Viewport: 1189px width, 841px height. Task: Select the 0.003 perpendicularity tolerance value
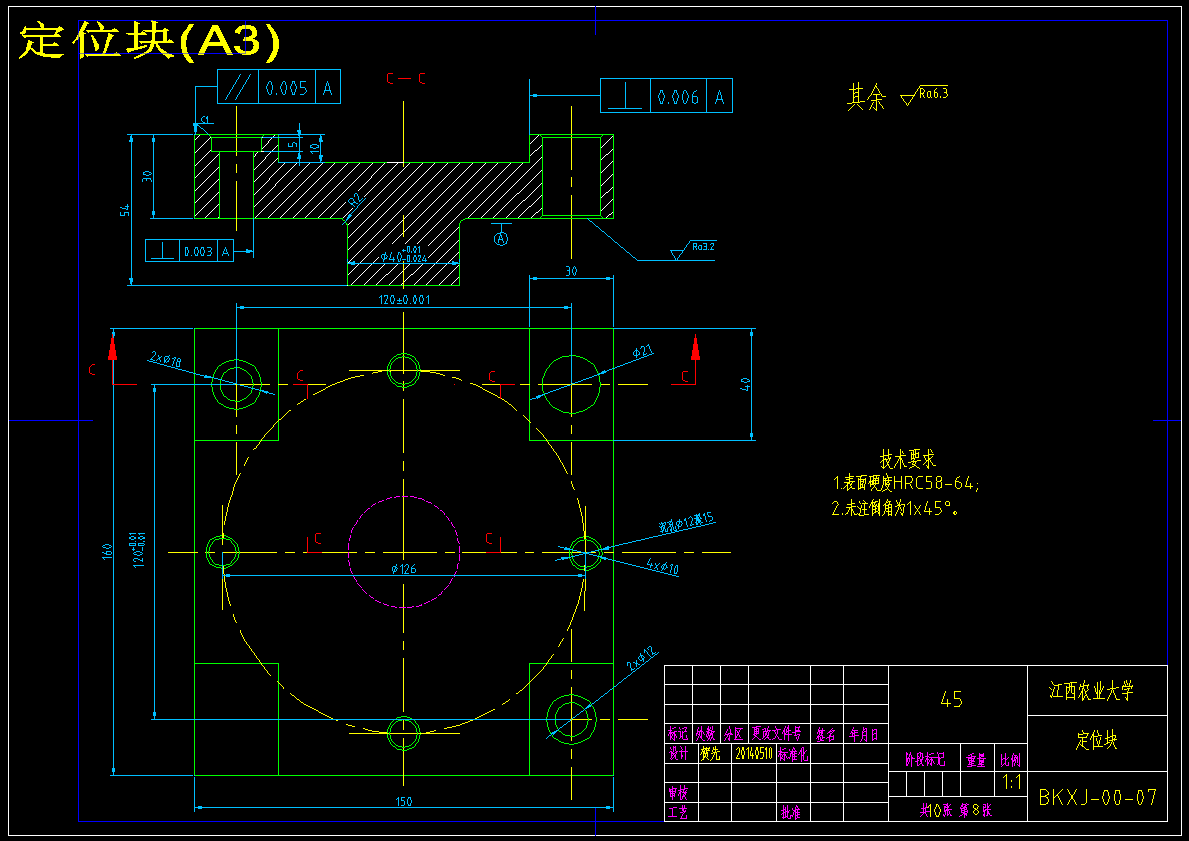coord(198,251)
